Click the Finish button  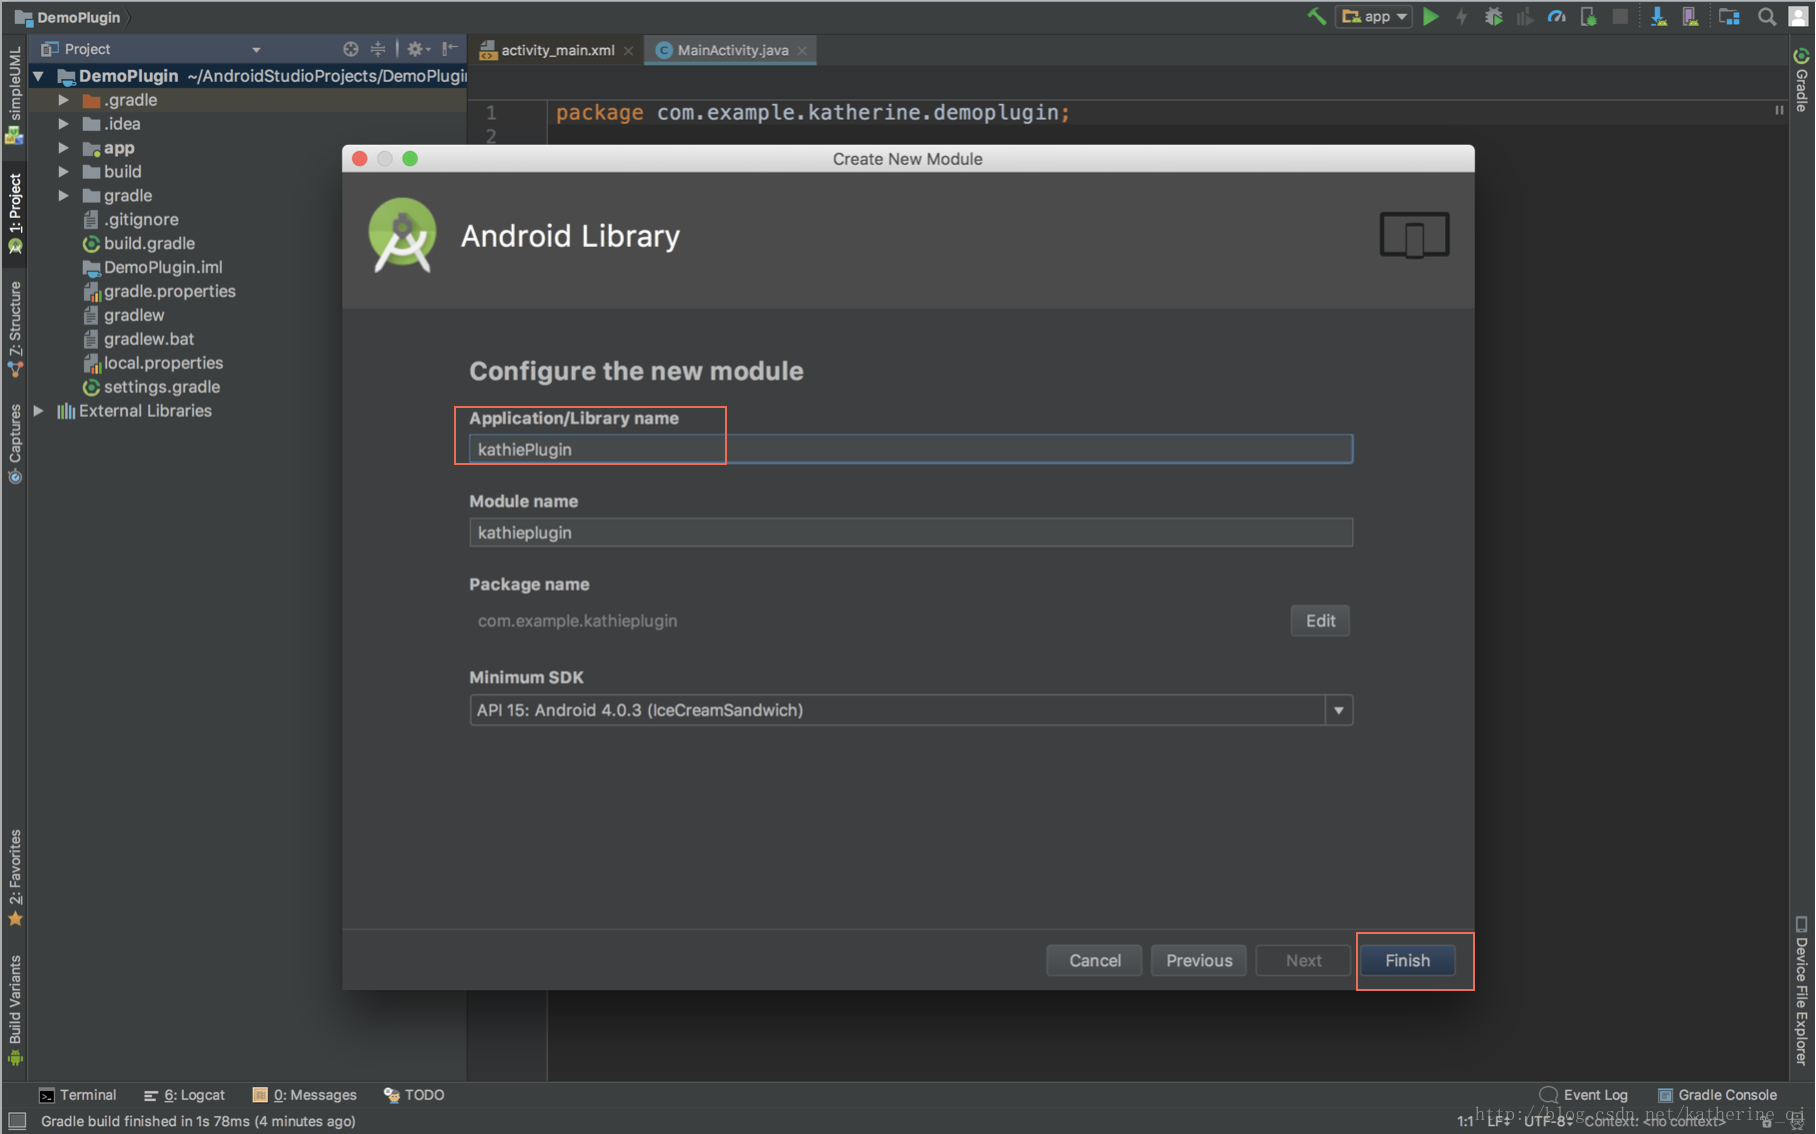tap(1407, 960)
